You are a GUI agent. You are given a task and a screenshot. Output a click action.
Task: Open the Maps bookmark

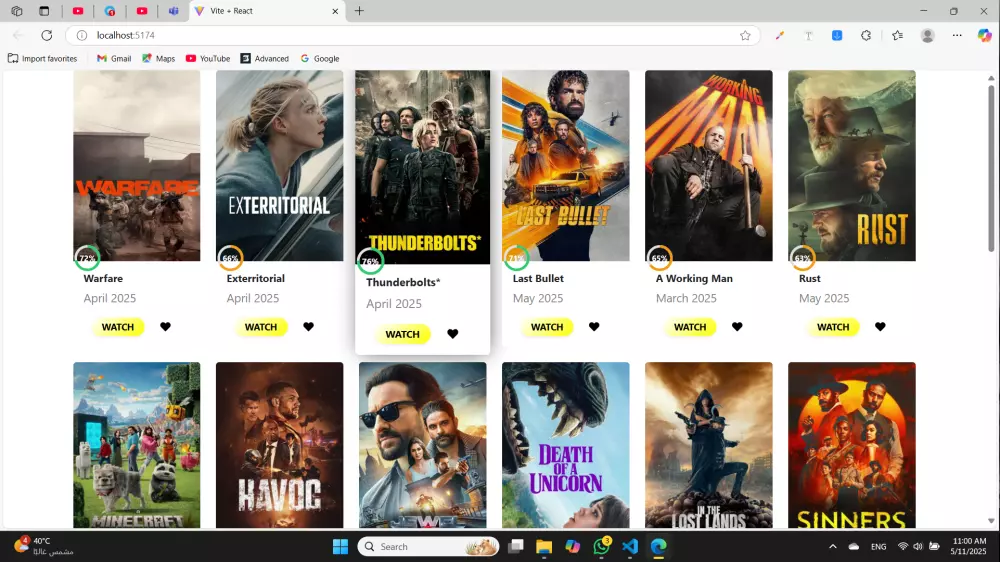158,59
